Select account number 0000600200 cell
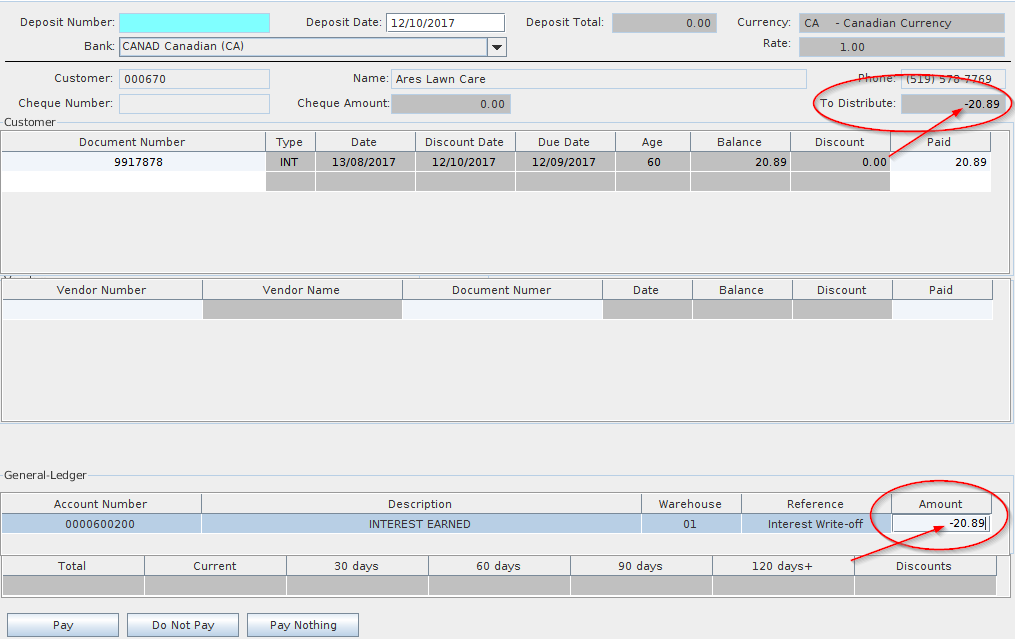 click(x=100, y=524)
